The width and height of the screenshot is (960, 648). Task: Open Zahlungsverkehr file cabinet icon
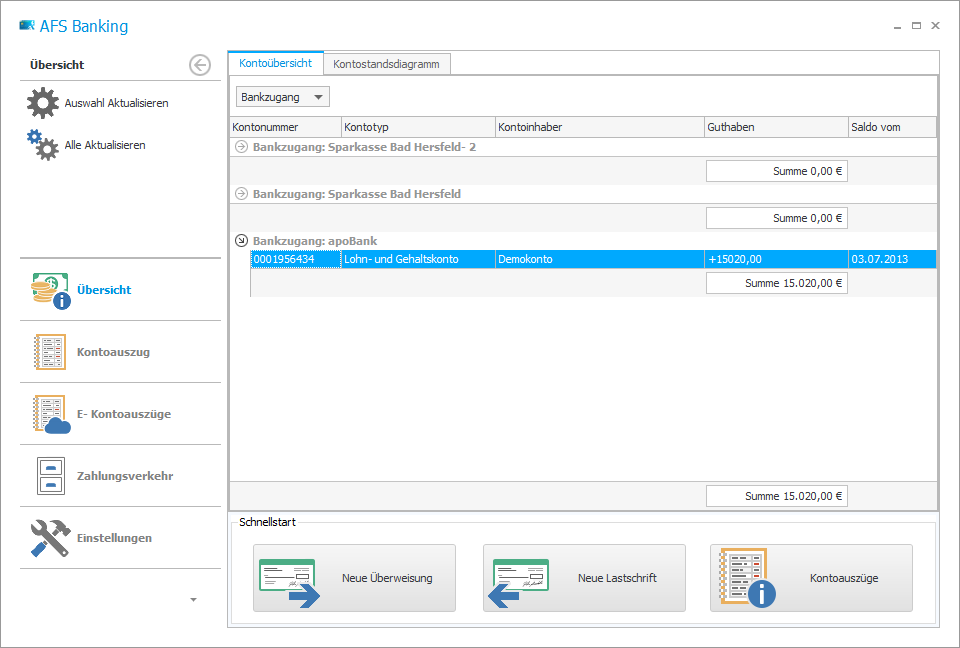(x=51, y=476)
